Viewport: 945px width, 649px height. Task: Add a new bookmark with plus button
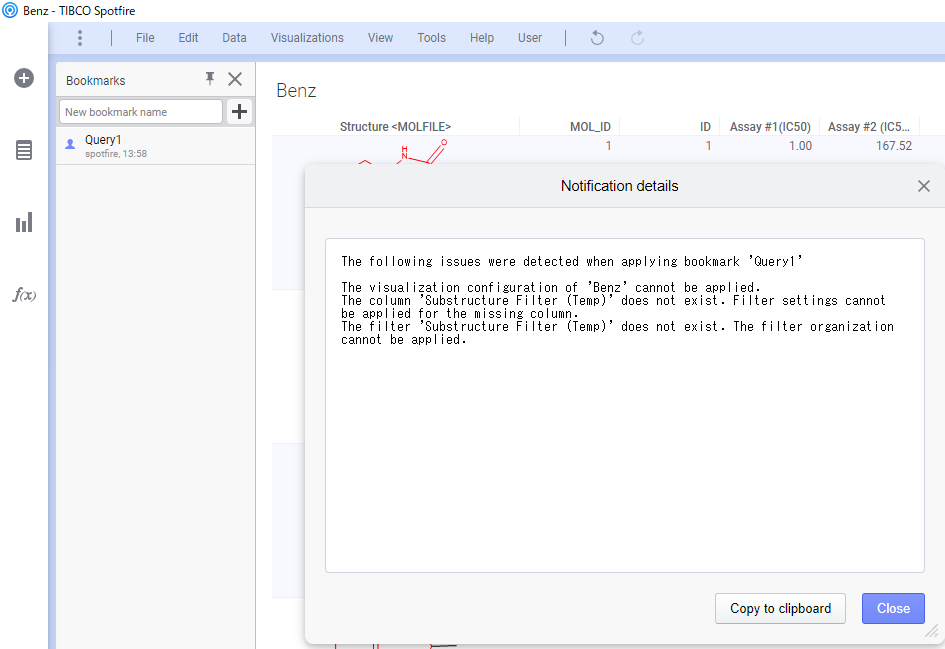[x=239, y=111]
